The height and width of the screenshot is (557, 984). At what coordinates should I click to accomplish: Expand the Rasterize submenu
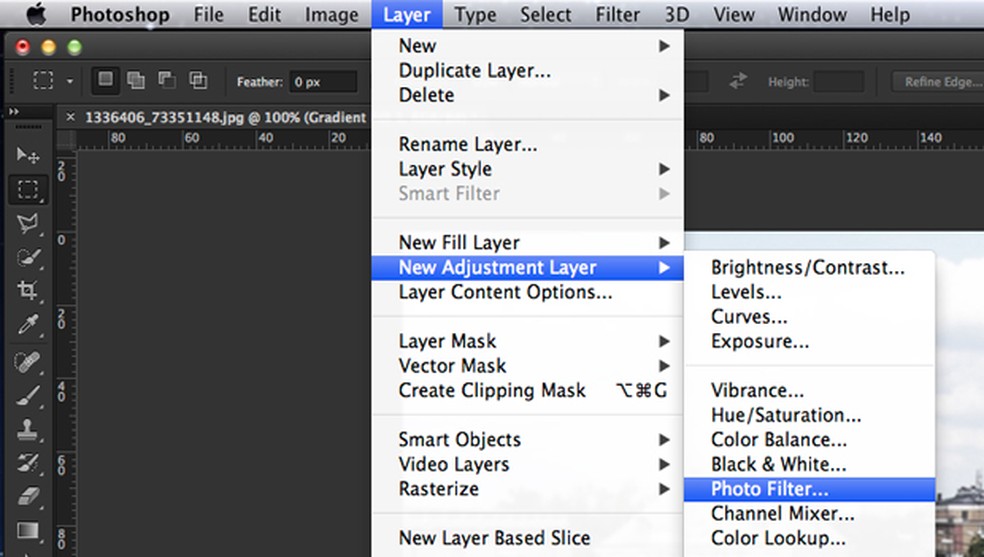[527, 489]
